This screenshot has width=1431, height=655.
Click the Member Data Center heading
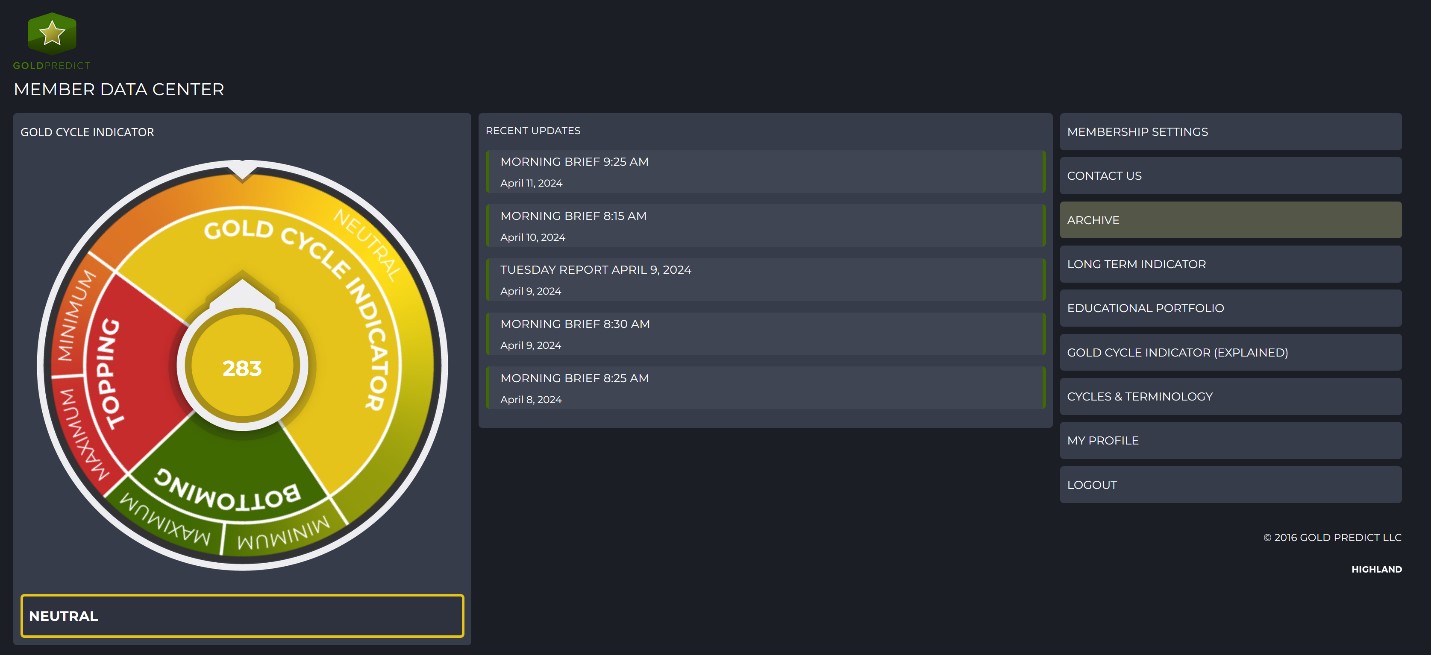pyautogui.click(x=119, y=90)
